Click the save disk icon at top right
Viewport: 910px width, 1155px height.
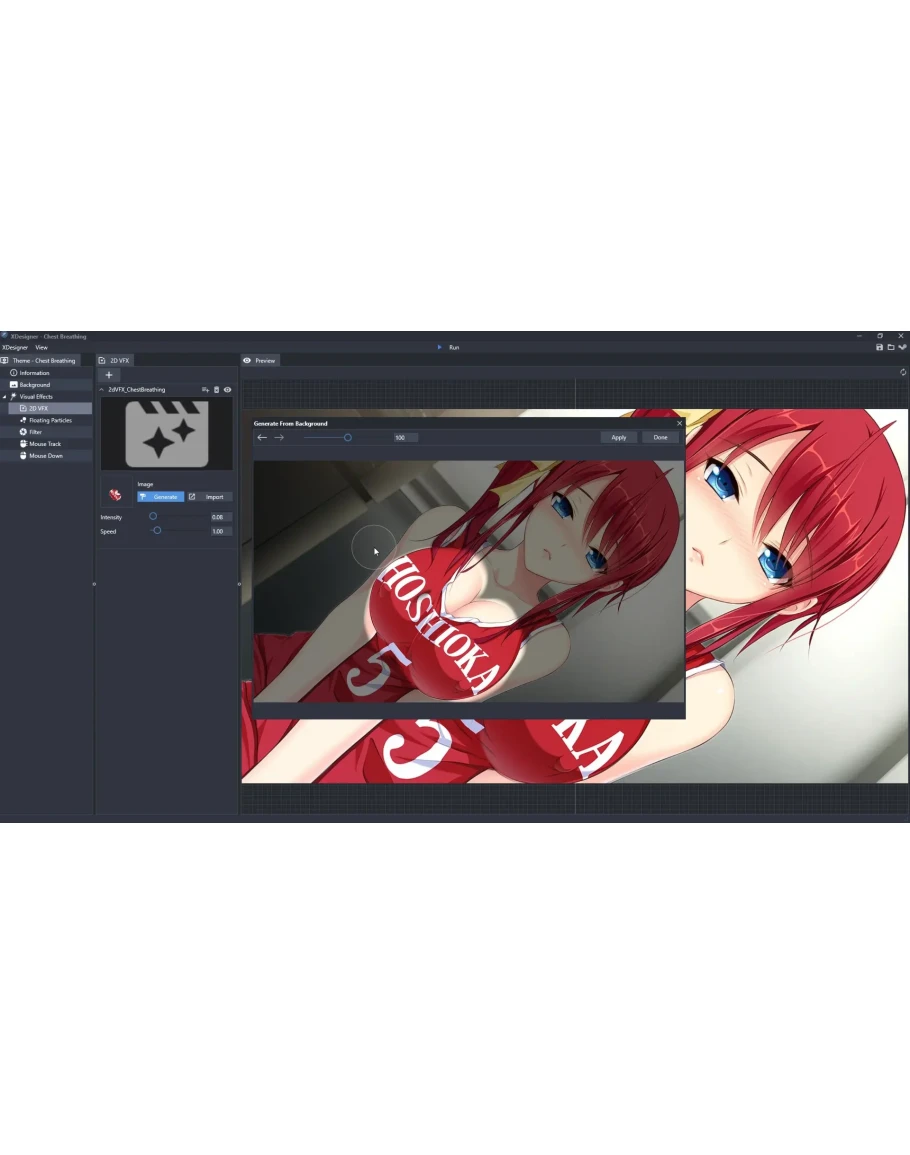[879, 347]
